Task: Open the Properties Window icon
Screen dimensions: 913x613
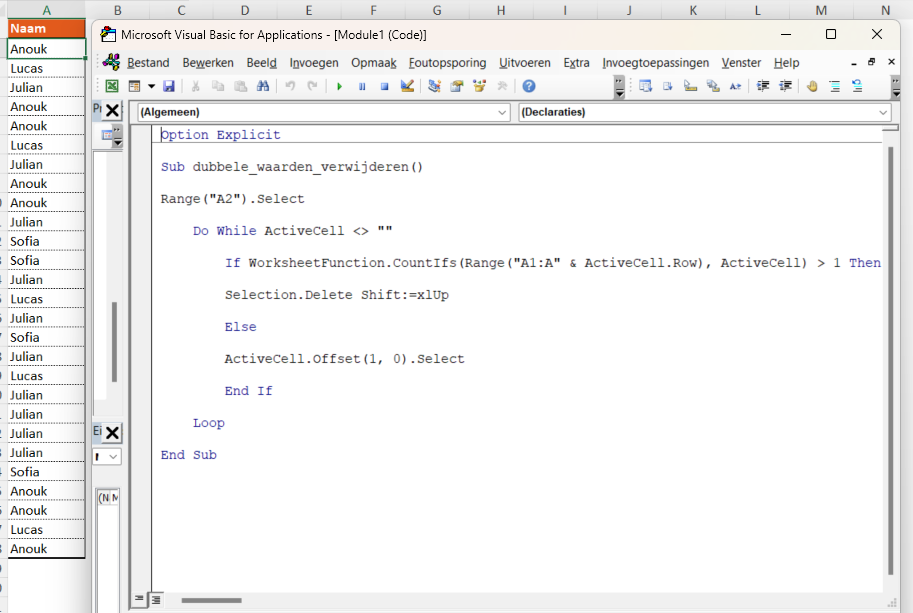Action: [x=457, y=86]
